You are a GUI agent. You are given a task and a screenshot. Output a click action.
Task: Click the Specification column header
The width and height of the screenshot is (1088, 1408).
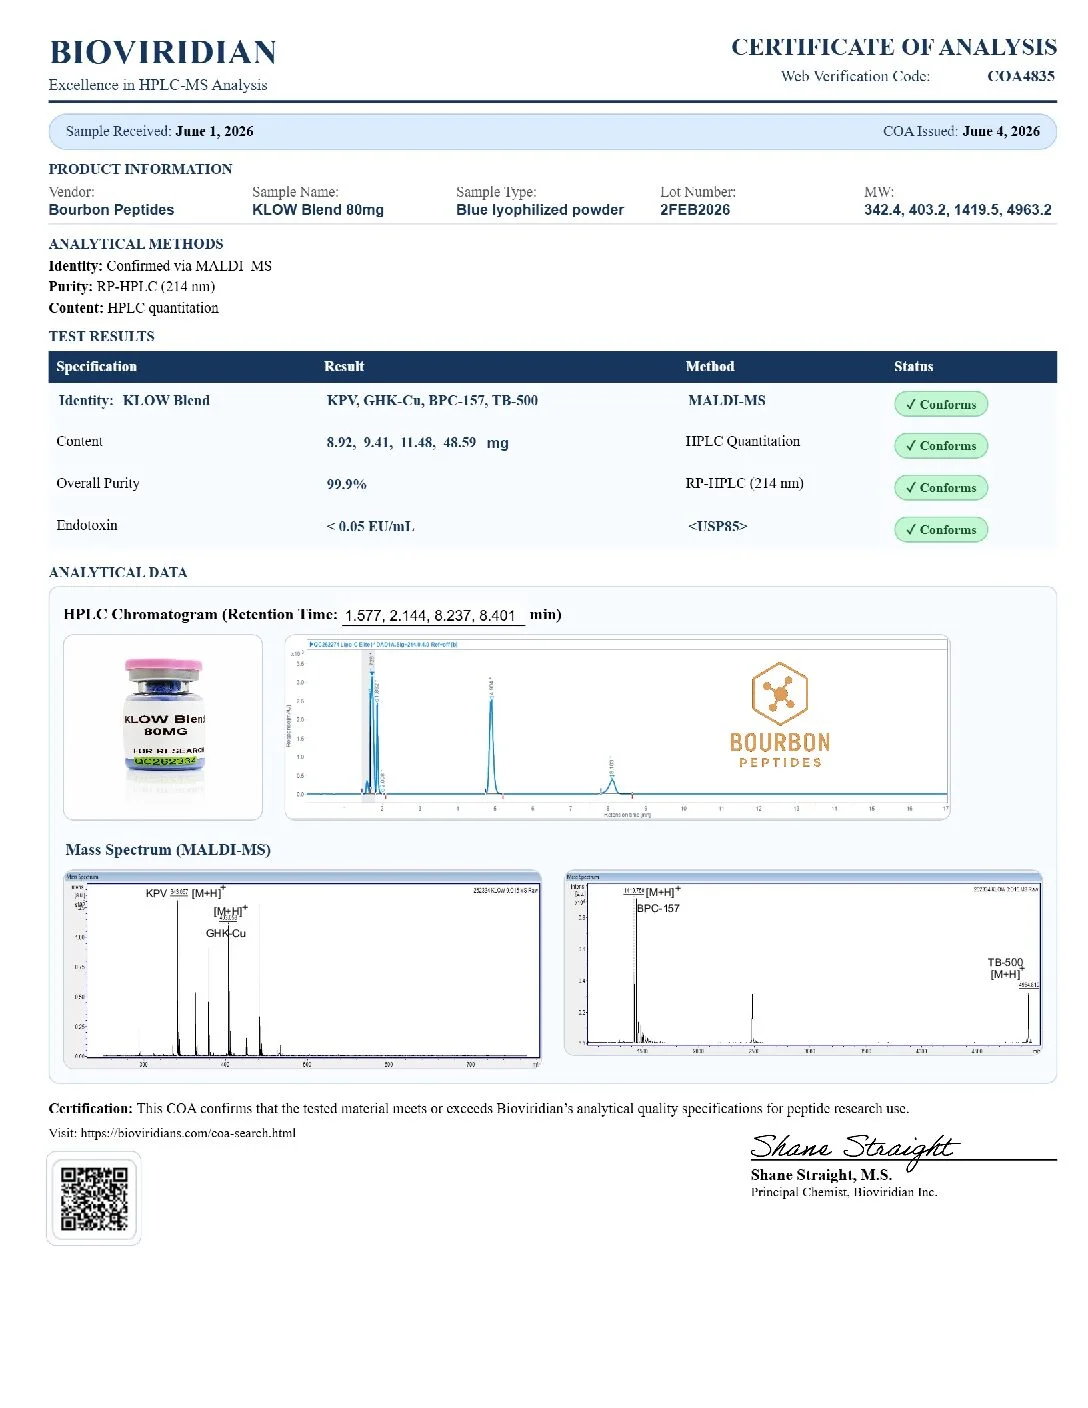coord(97,367)
